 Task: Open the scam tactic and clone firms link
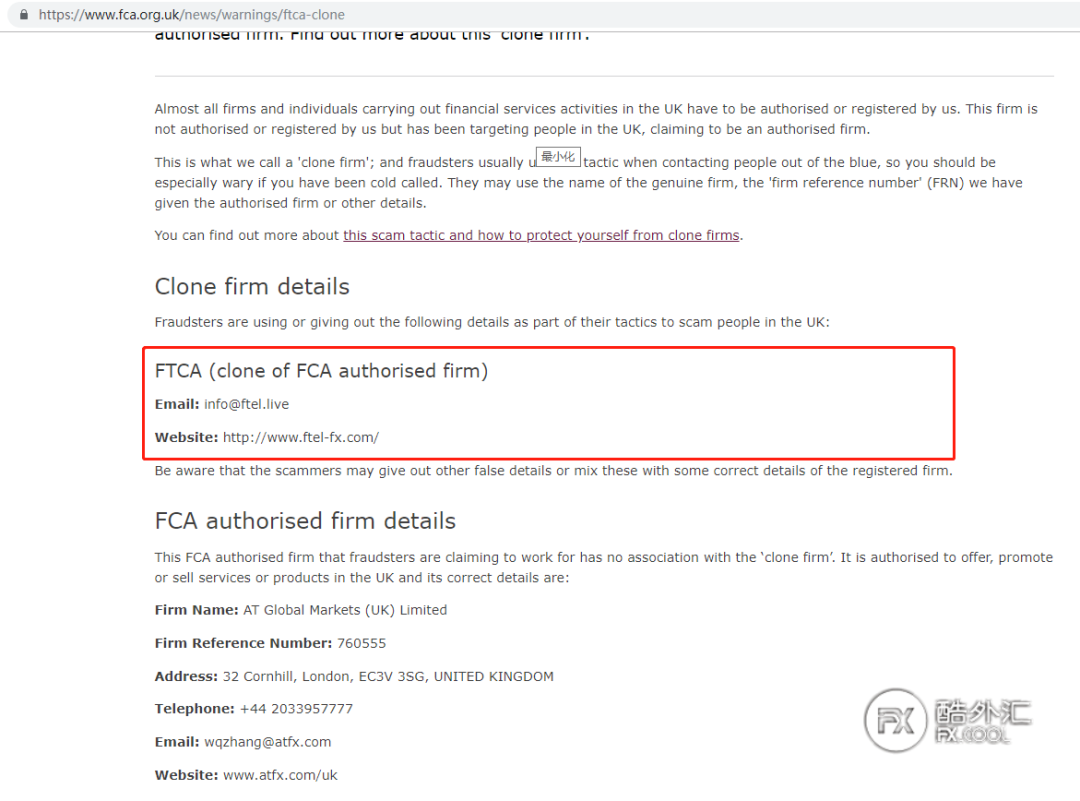pos(541,236)
